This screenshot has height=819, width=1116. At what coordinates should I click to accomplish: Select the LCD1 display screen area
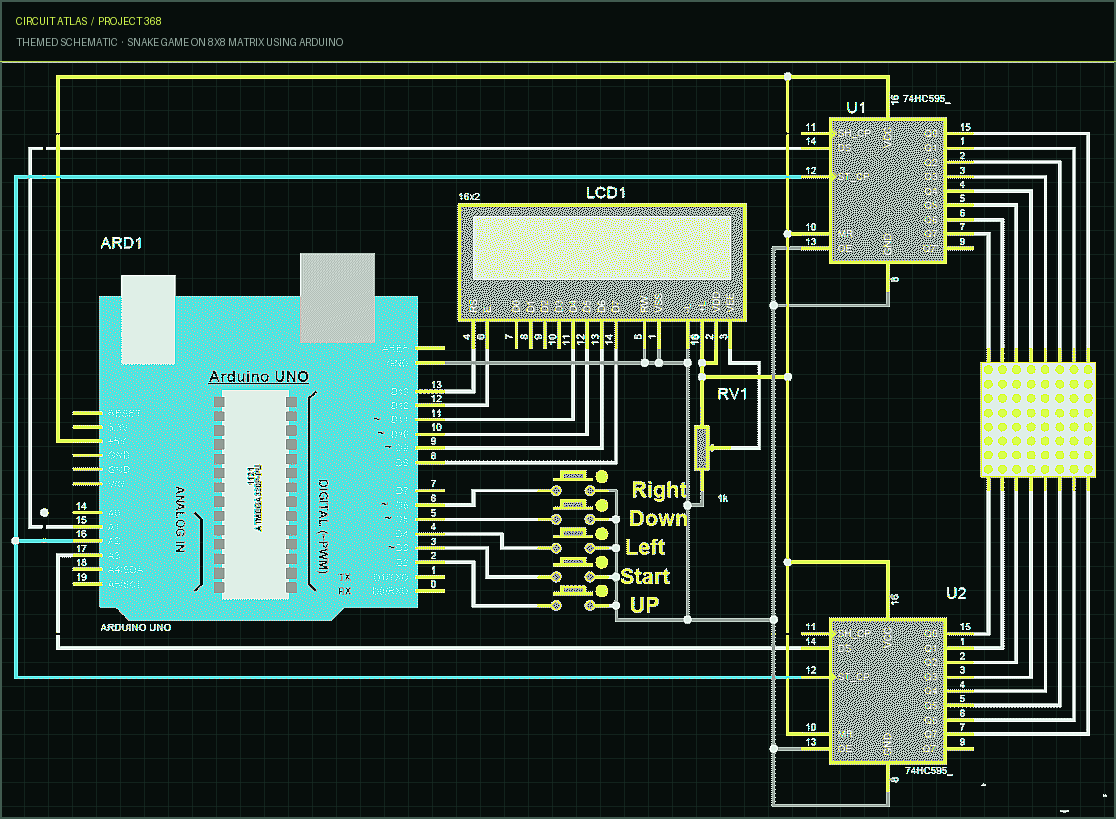pyautogui.click(x=602, y=248)
